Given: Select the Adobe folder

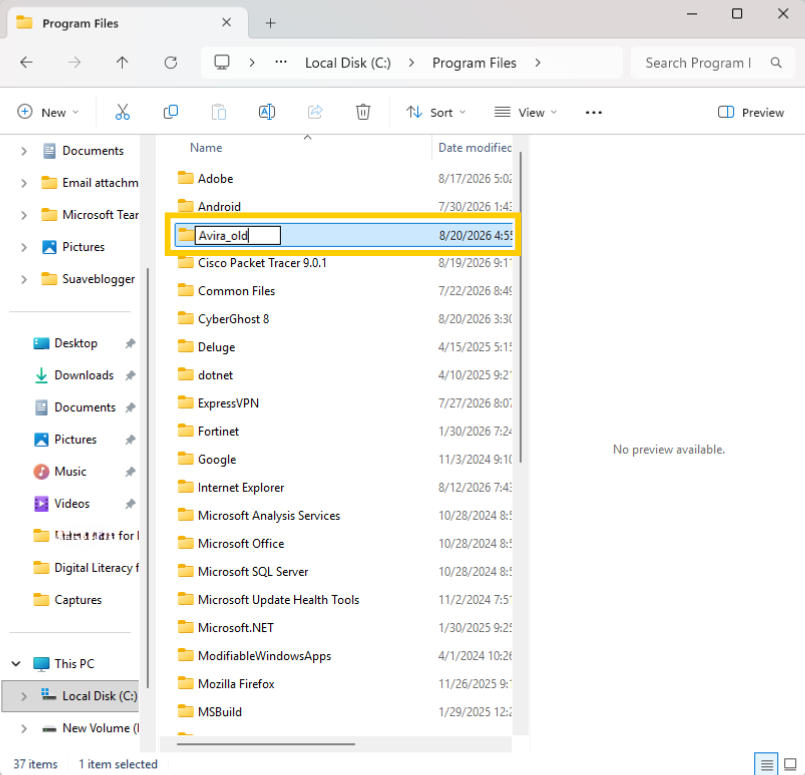Looking at the screenshot, I should point(215,179).
